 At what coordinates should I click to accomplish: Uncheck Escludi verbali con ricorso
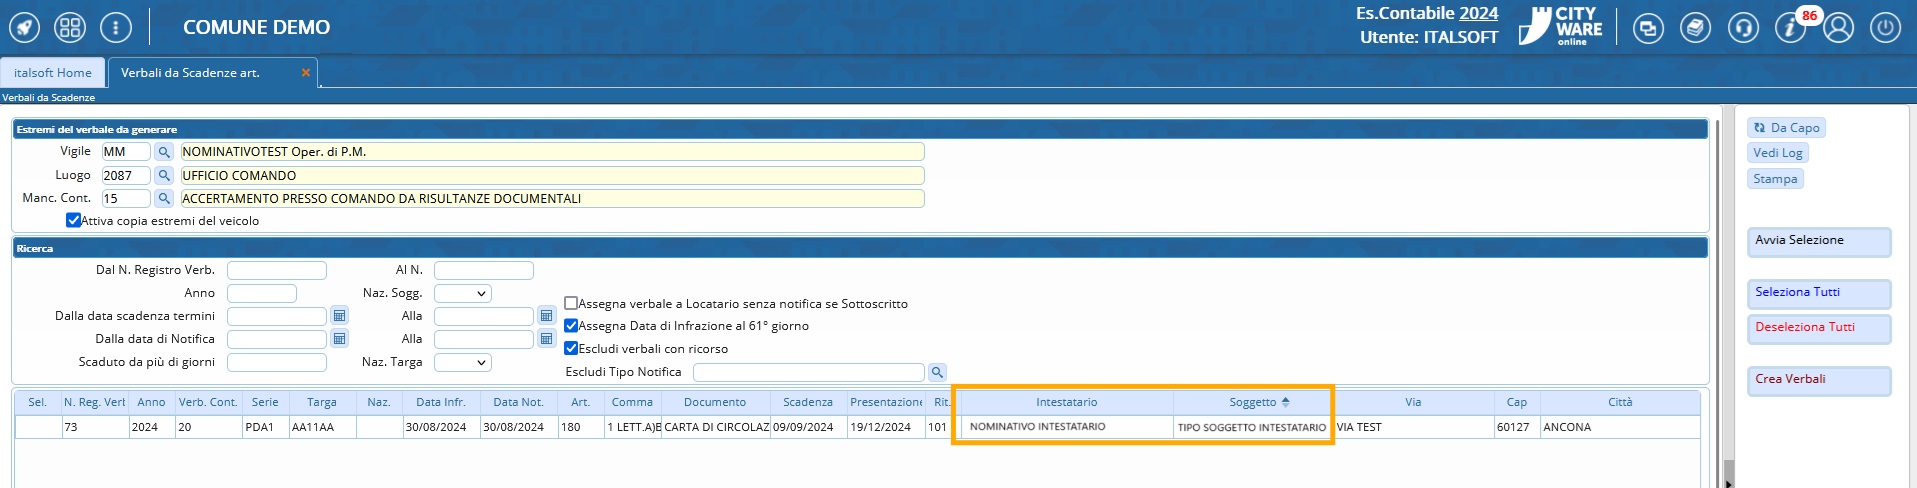(571, 348)
